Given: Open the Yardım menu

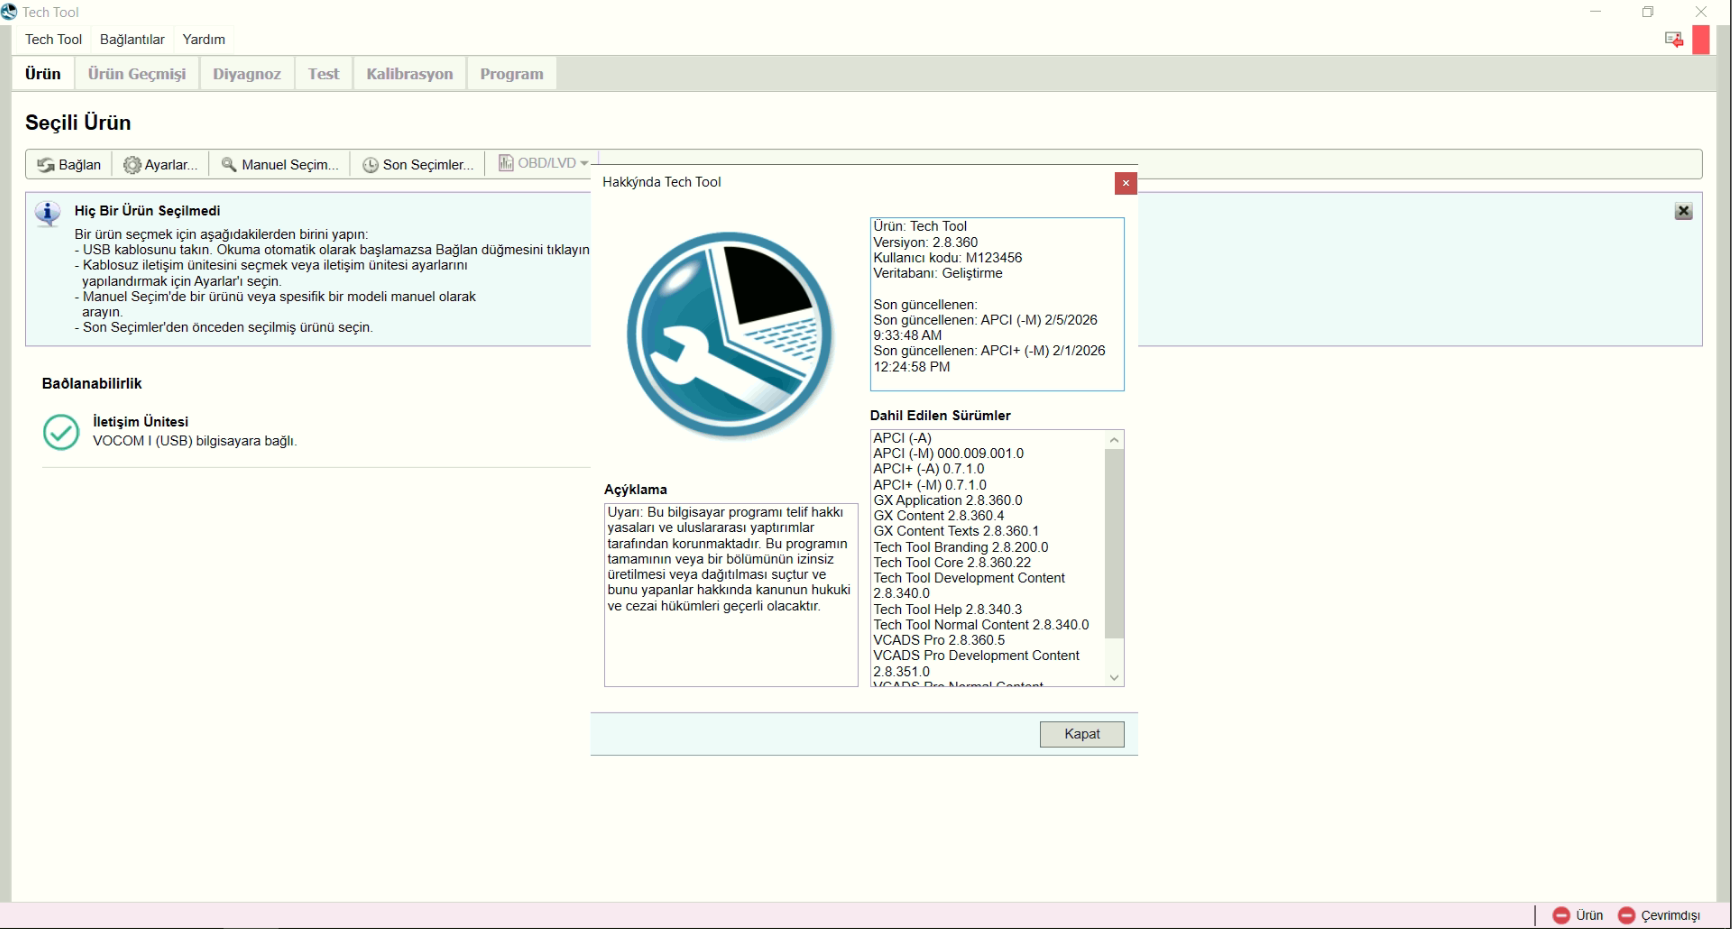Looking at the screenshot, I should (204, 39).
